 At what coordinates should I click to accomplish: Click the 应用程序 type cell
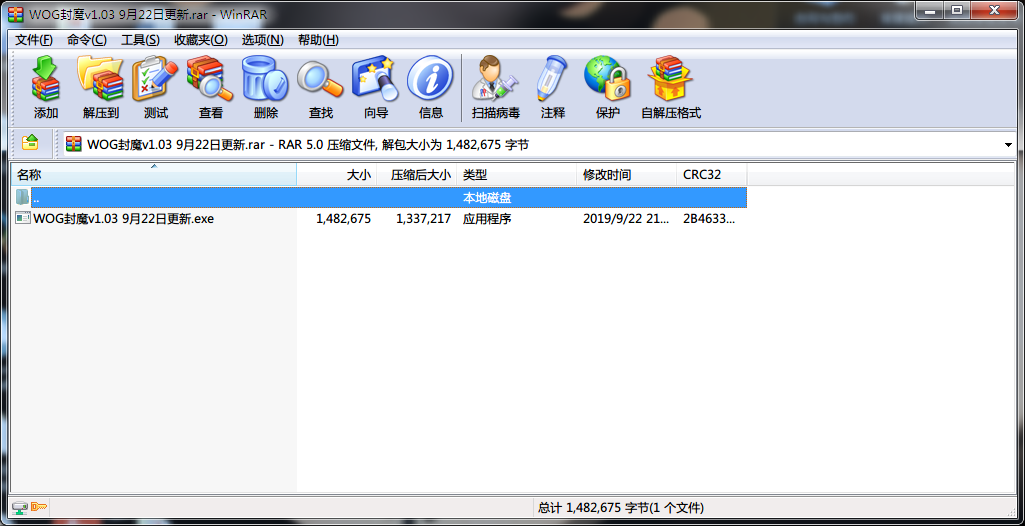(x=487, y=219)
